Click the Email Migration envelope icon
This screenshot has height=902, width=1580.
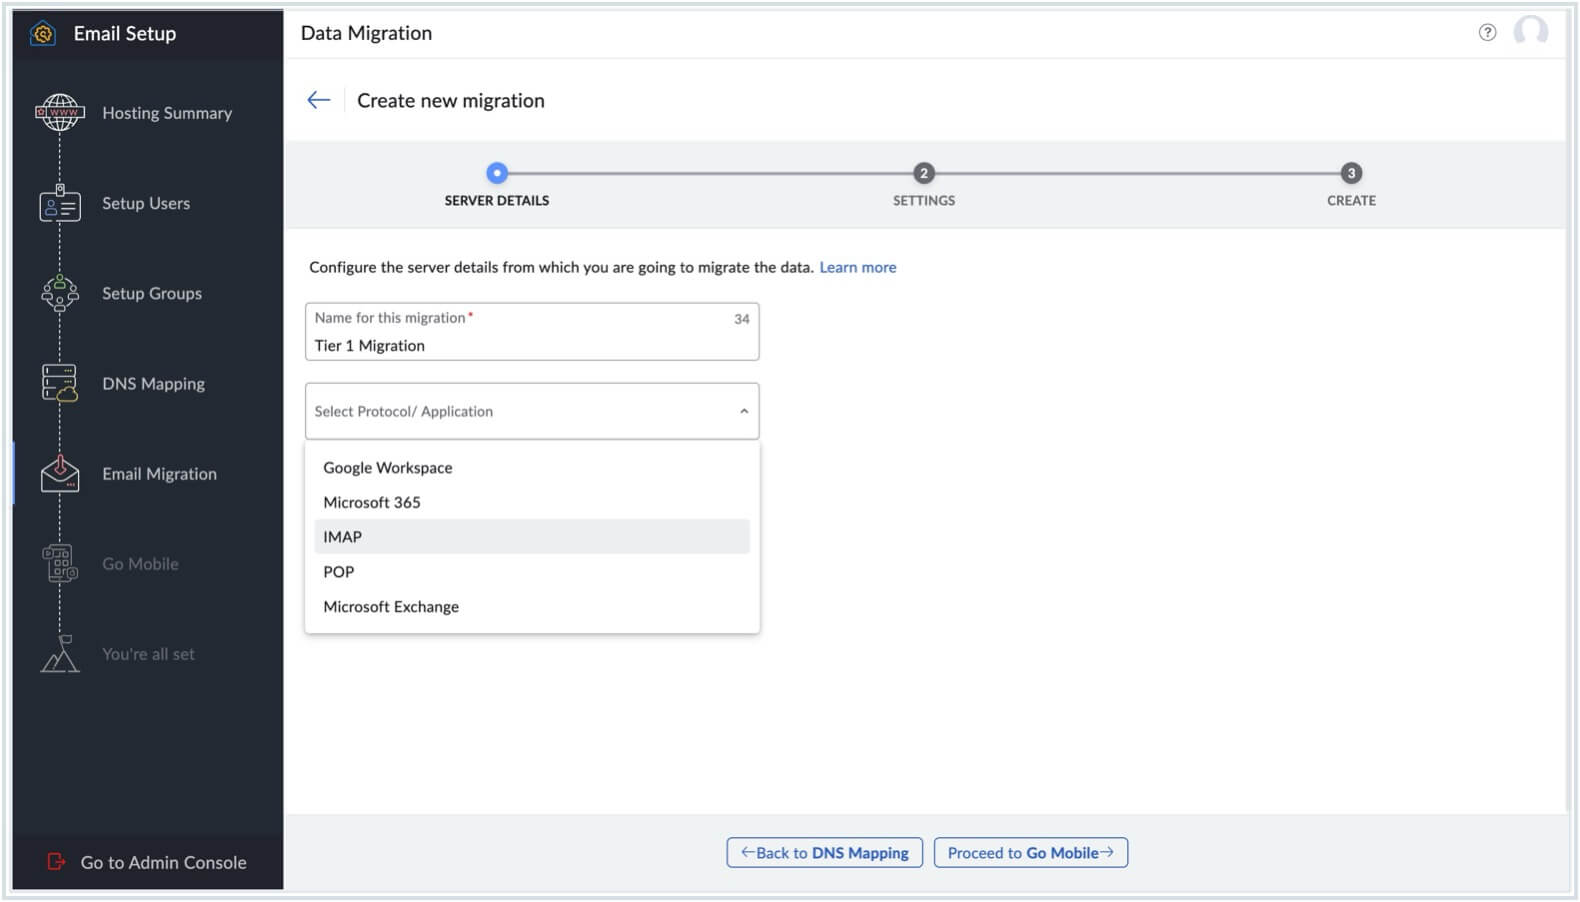(59, 474)
